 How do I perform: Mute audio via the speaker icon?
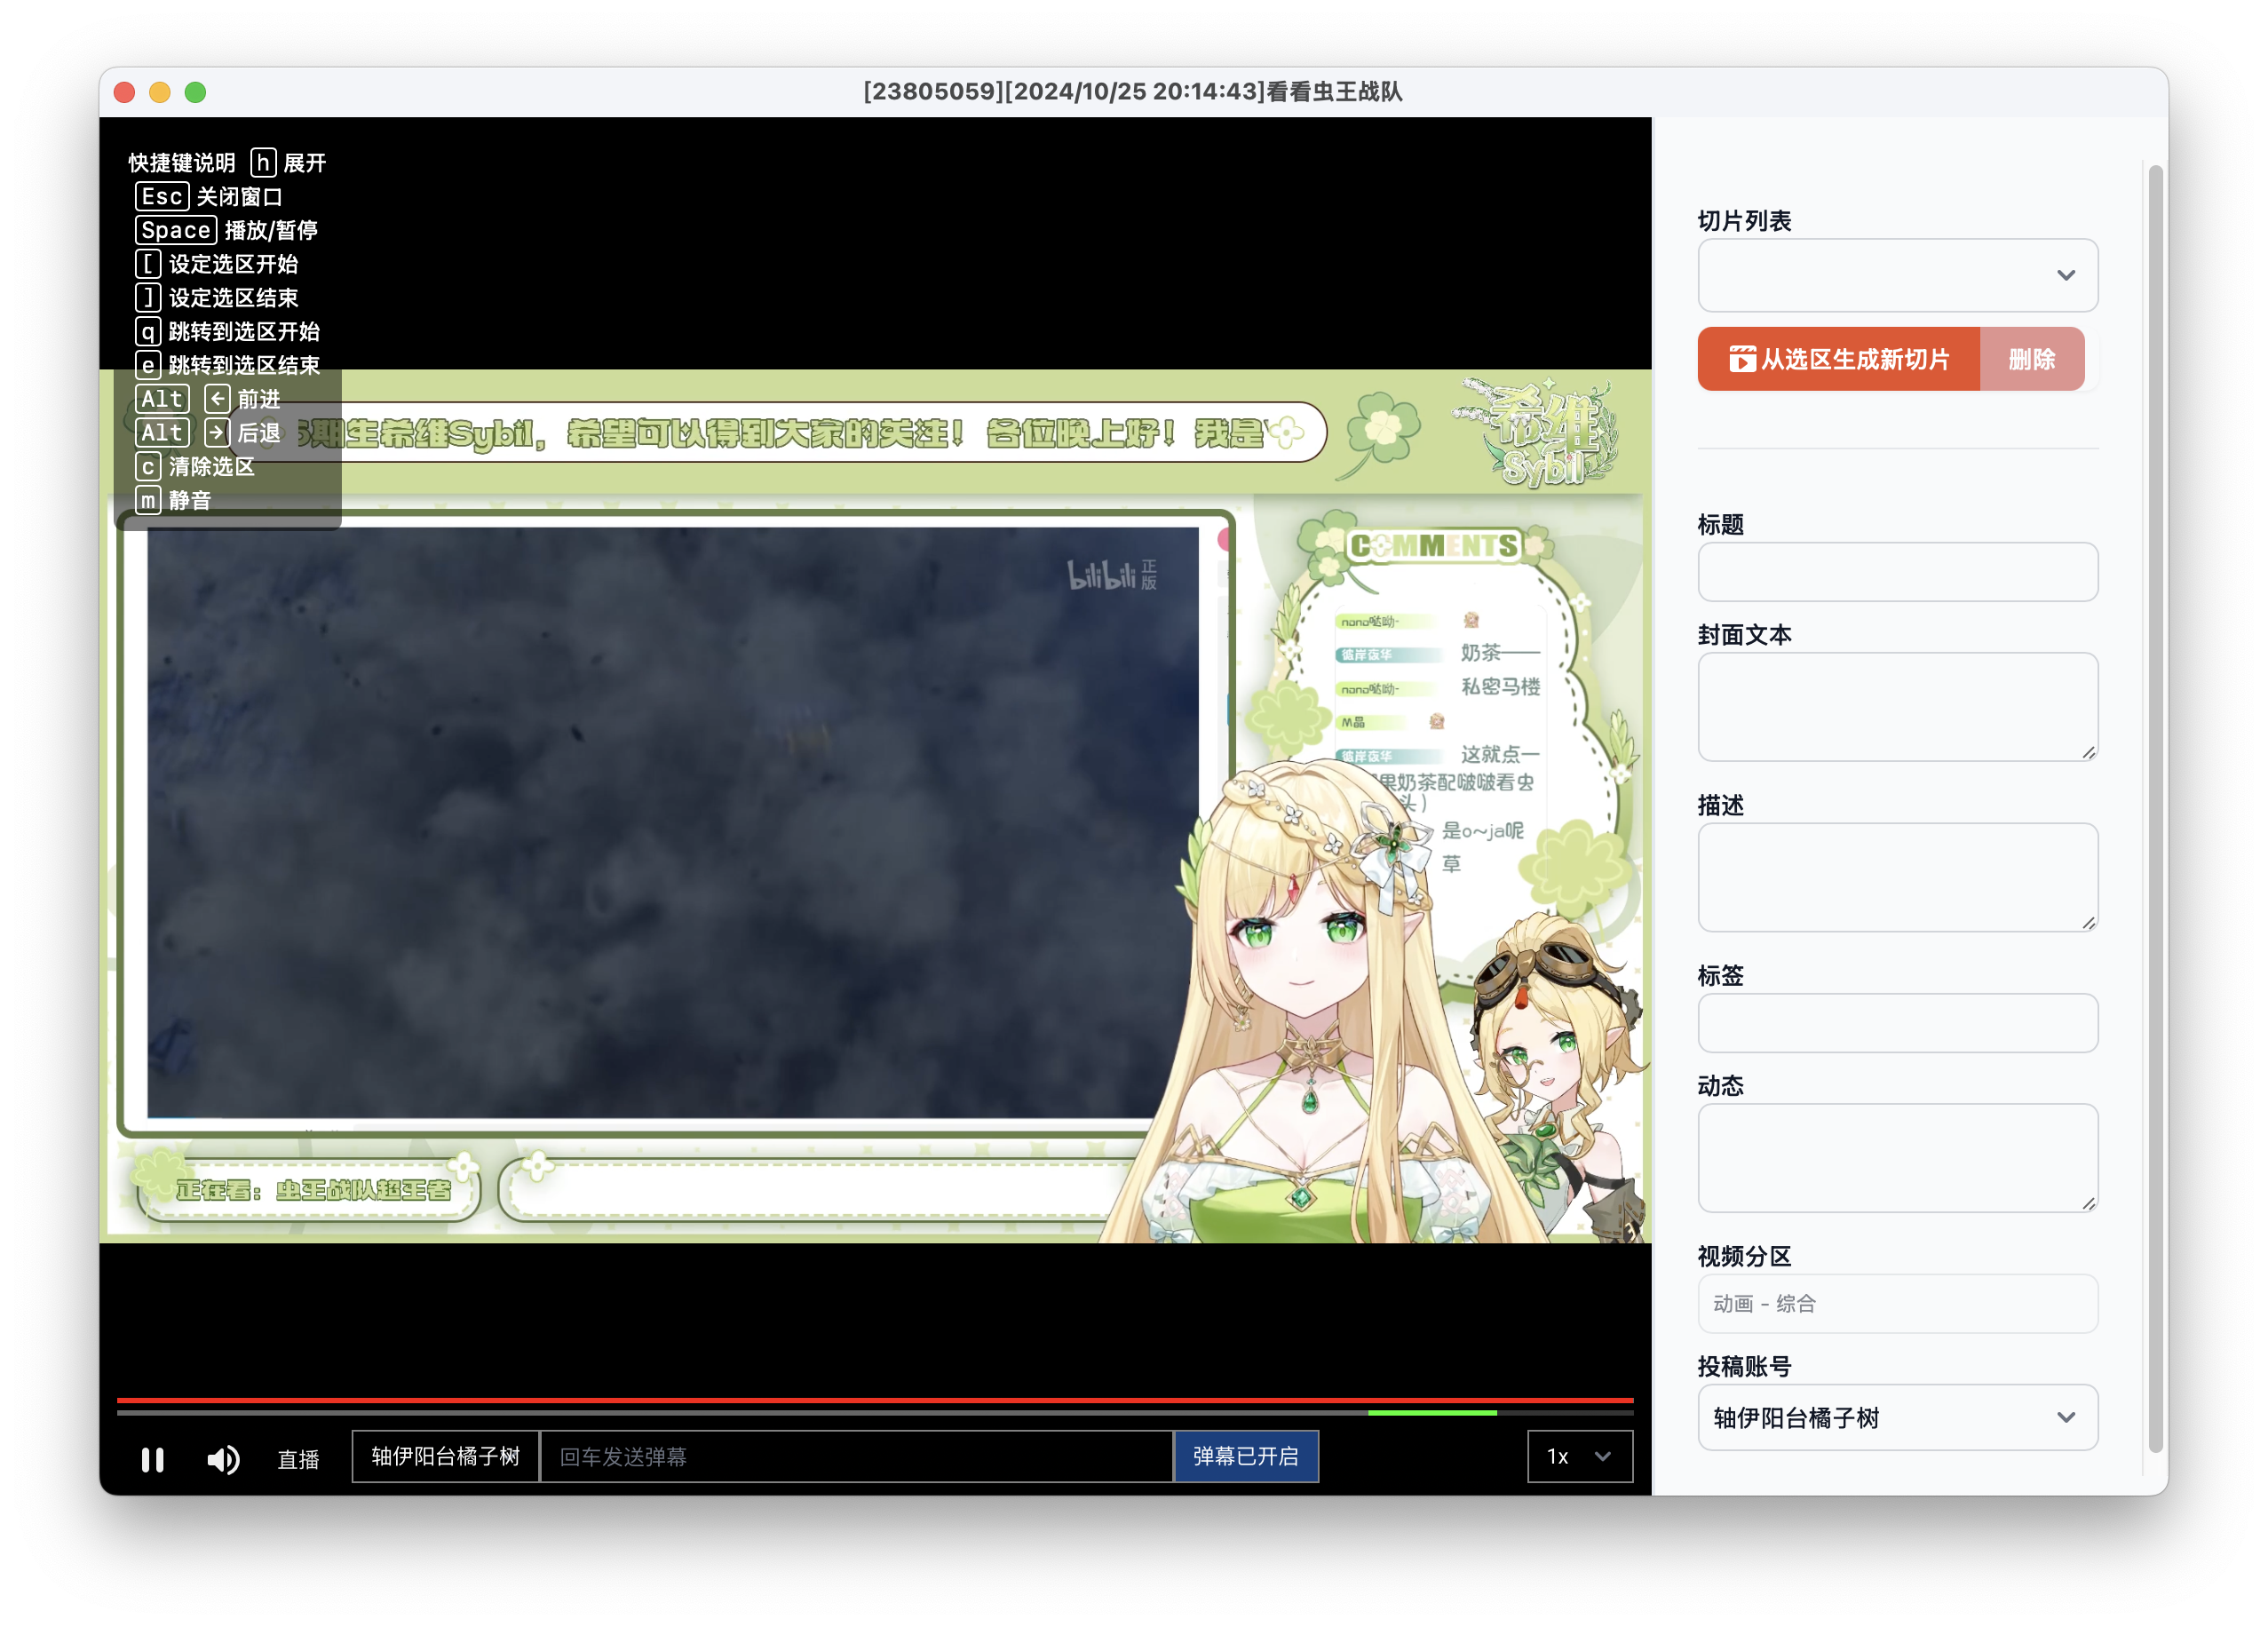tap(222, 1460)
